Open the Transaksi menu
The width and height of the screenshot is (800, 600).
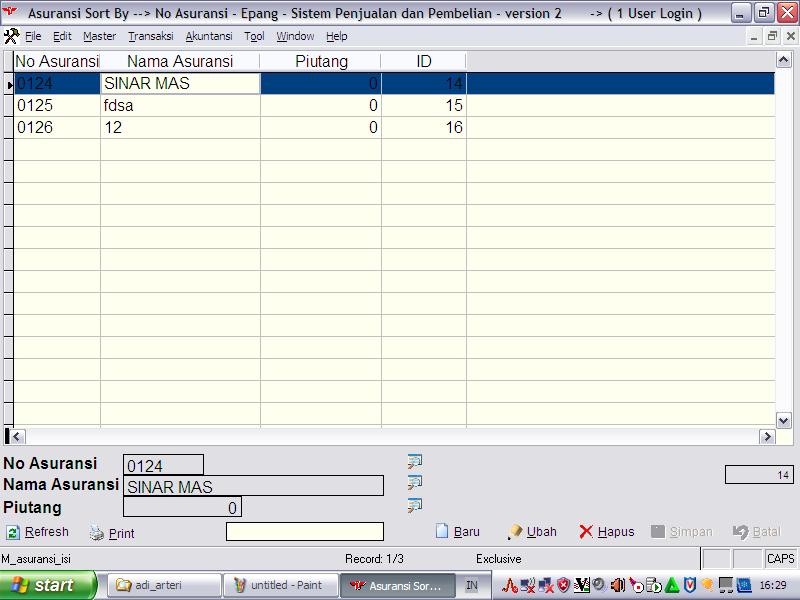coord(150,36)
